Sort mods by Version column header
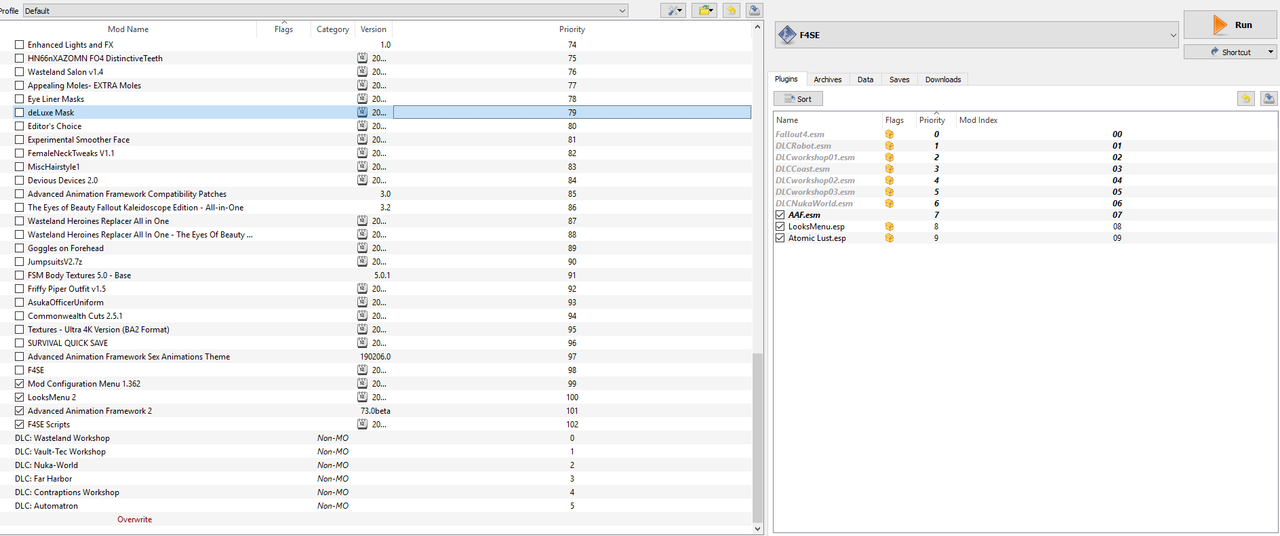This screenshot has height=536, width=1280. 373,29
